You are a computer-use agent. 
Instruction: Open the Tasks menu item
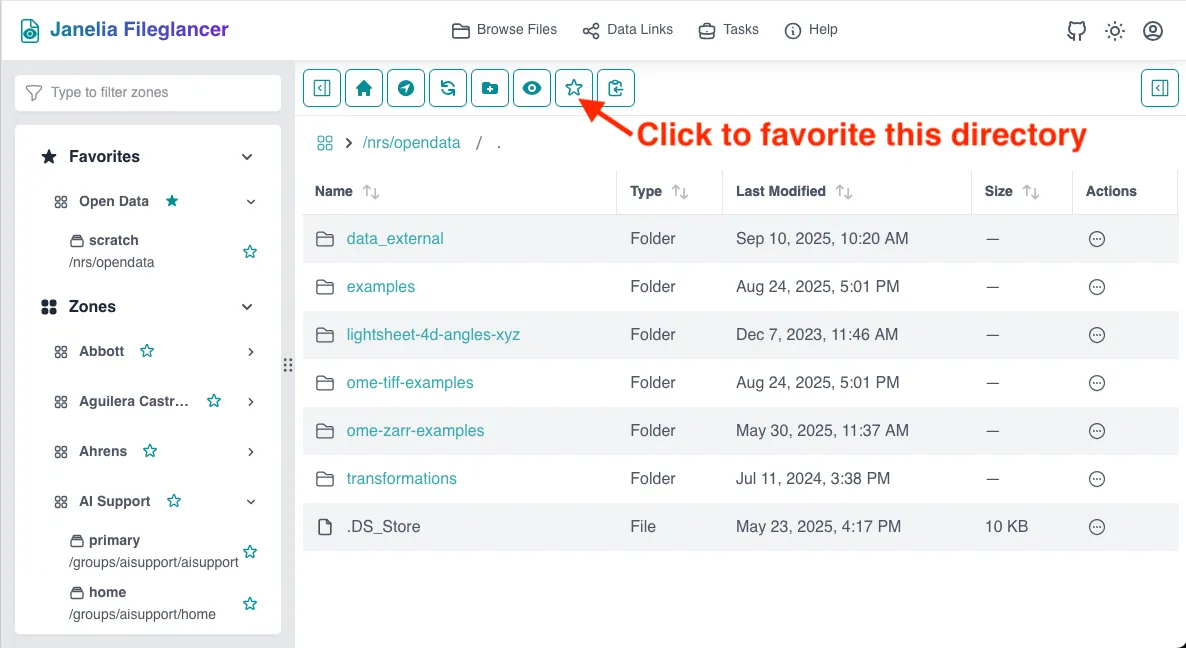(728, 30)
